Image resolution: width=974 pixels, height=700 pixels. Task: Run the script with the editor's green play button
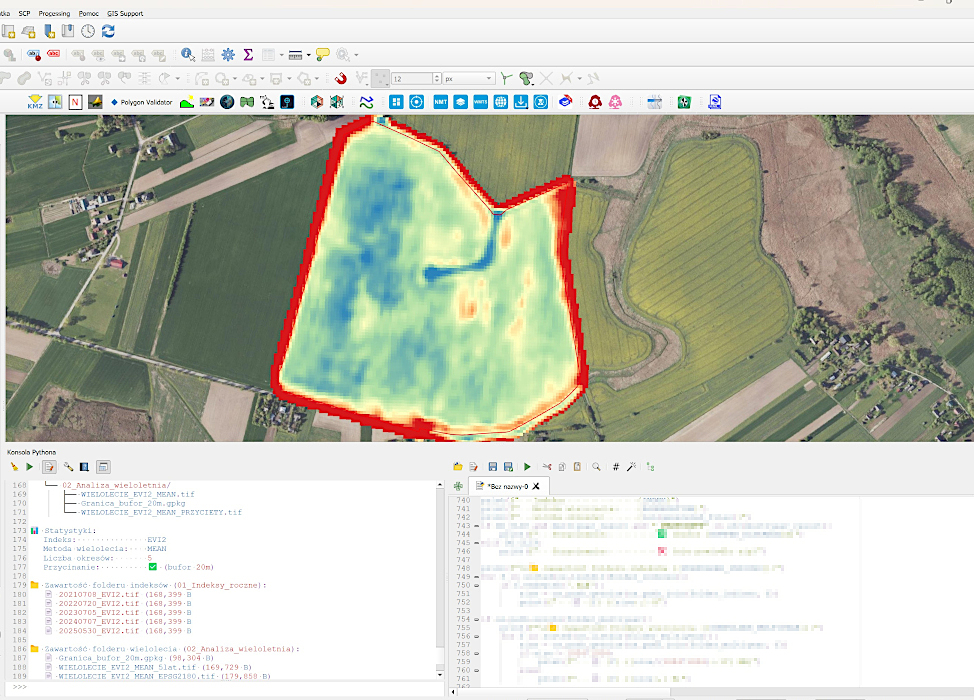pos(527,466)
